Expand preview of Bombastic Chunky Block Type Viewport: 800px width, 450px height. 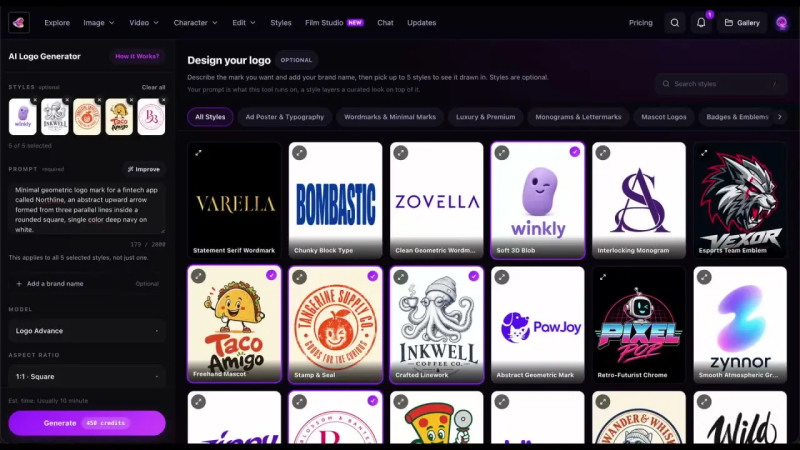pos(299,153)
